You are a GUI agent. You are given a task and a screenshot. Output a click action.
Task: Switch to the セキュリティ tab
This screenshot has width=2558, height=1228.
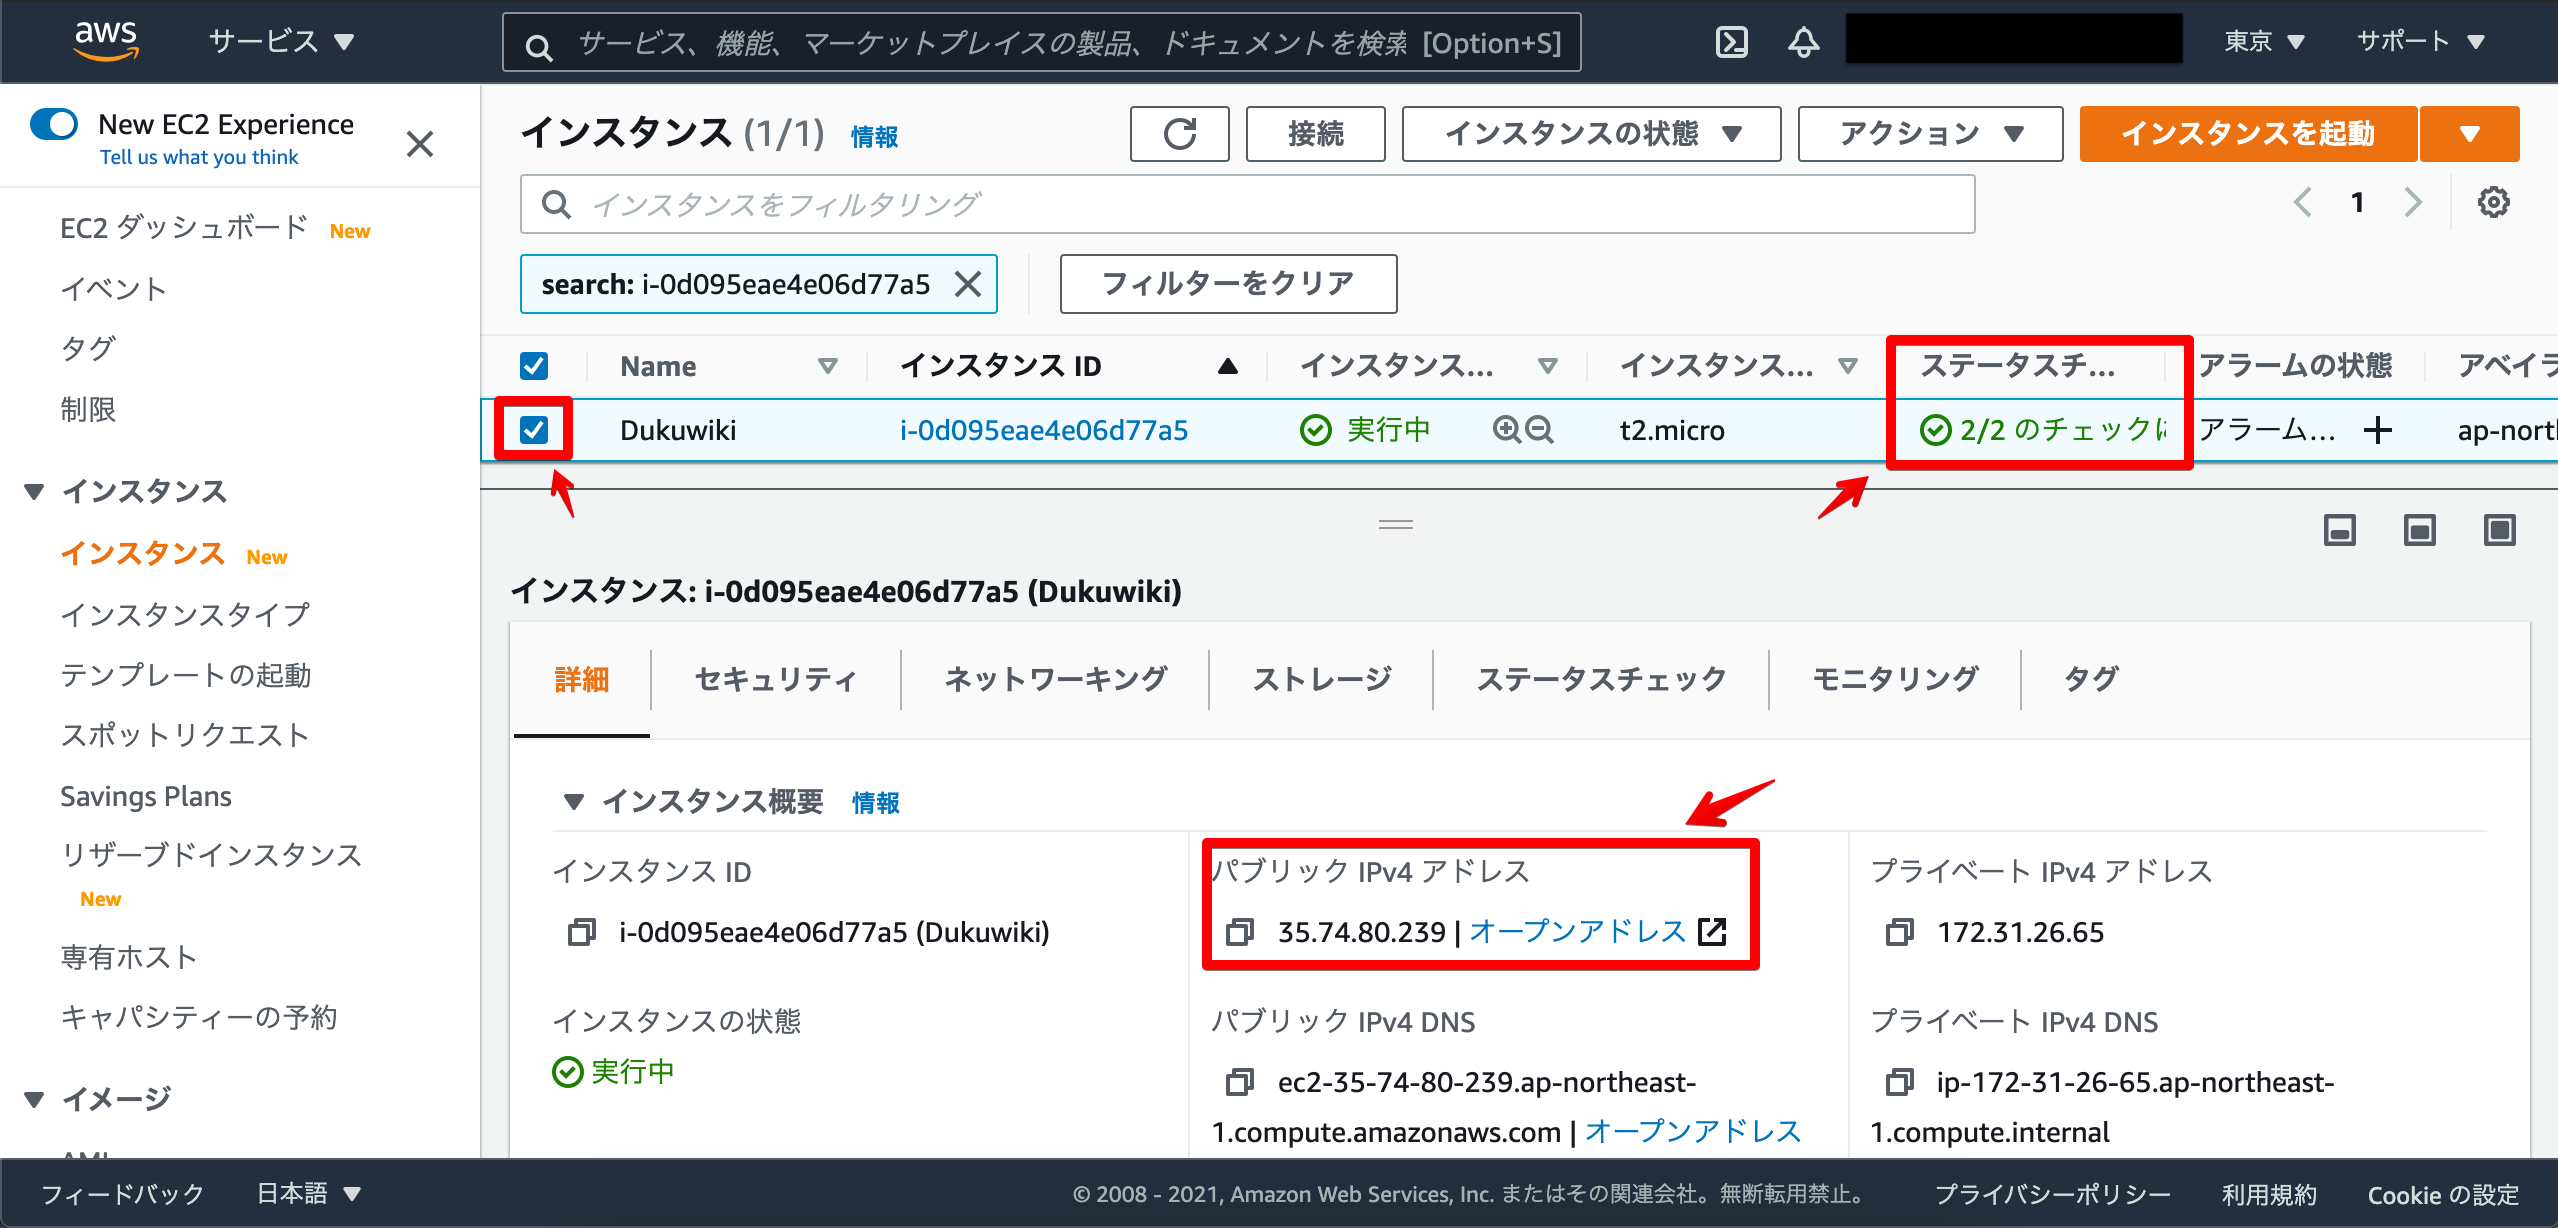click(x=776, y=680)
